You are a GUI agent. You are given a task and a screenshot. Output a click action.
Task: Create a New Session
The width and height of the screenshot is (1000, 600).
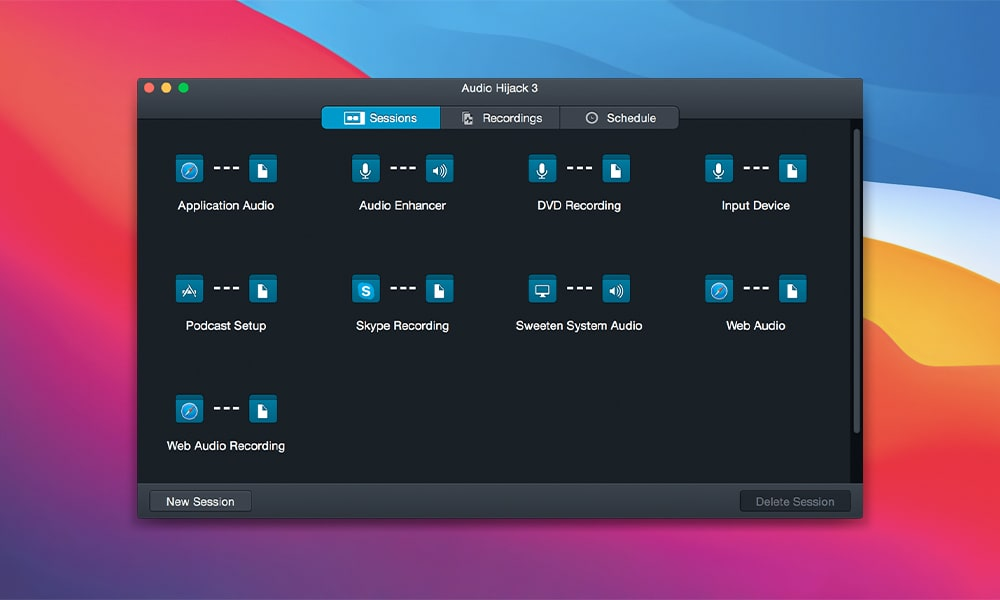coord(199,500)
